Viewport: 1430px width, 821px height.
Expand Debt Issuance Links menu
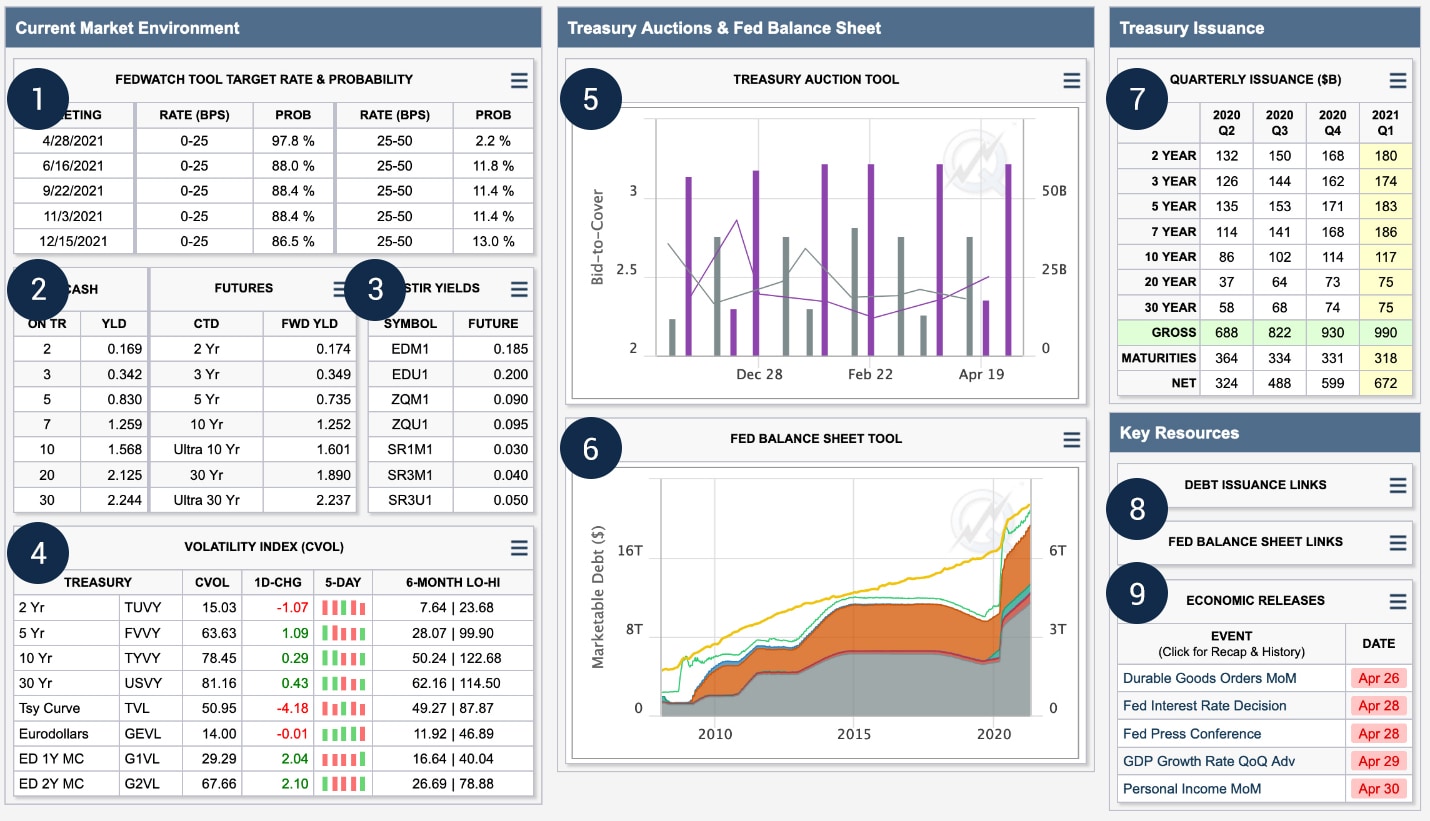[x=1398, y=486]
